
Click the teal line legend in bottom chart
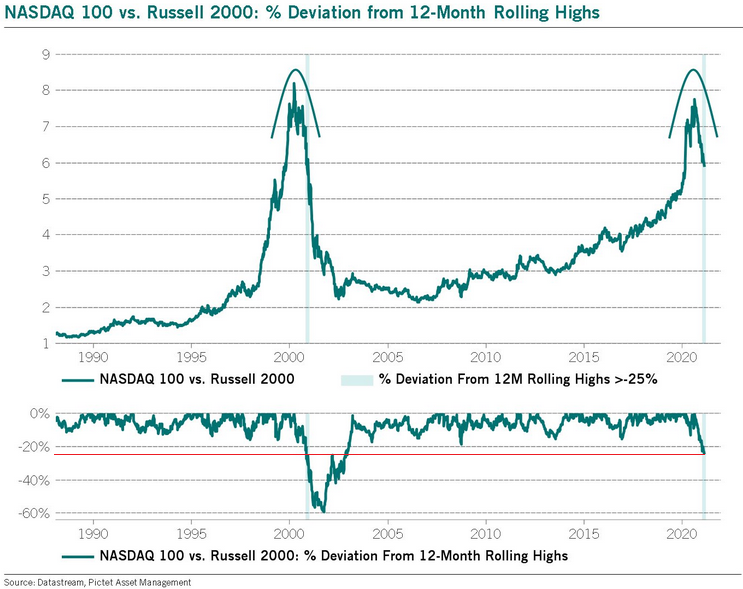pyautogui.click(x=78, y=556)
